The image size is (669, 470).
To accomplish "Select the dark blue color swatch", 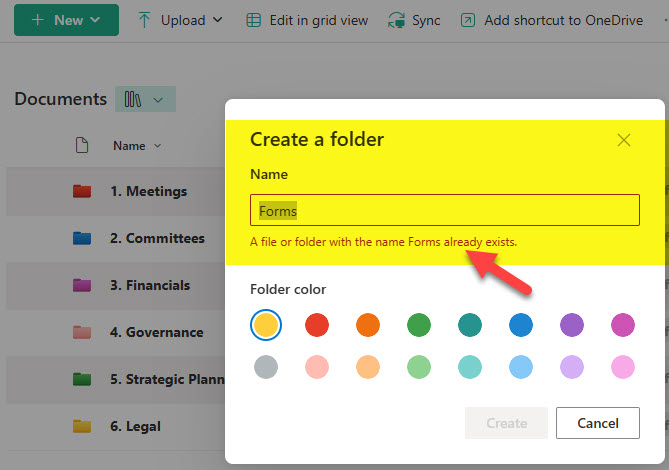I will pos(521,325).
